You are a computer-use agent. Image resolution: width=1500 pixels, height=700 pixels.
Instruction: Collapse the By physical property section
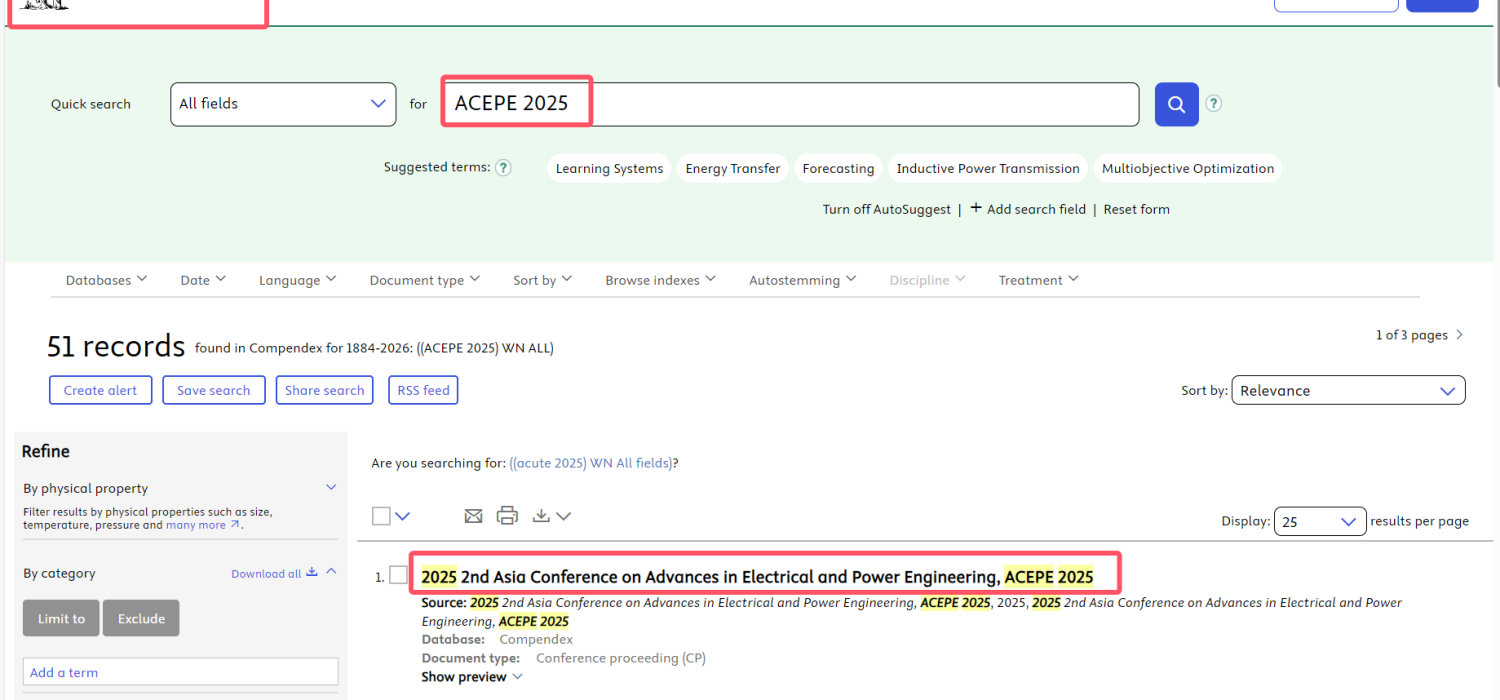tap(331, 487)
